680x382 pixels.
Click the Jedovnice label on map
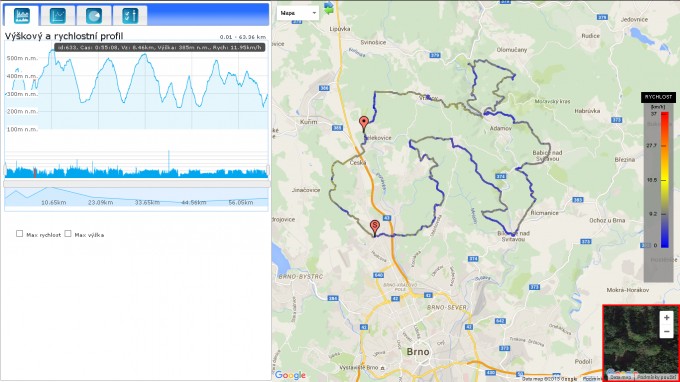[634, 20]
